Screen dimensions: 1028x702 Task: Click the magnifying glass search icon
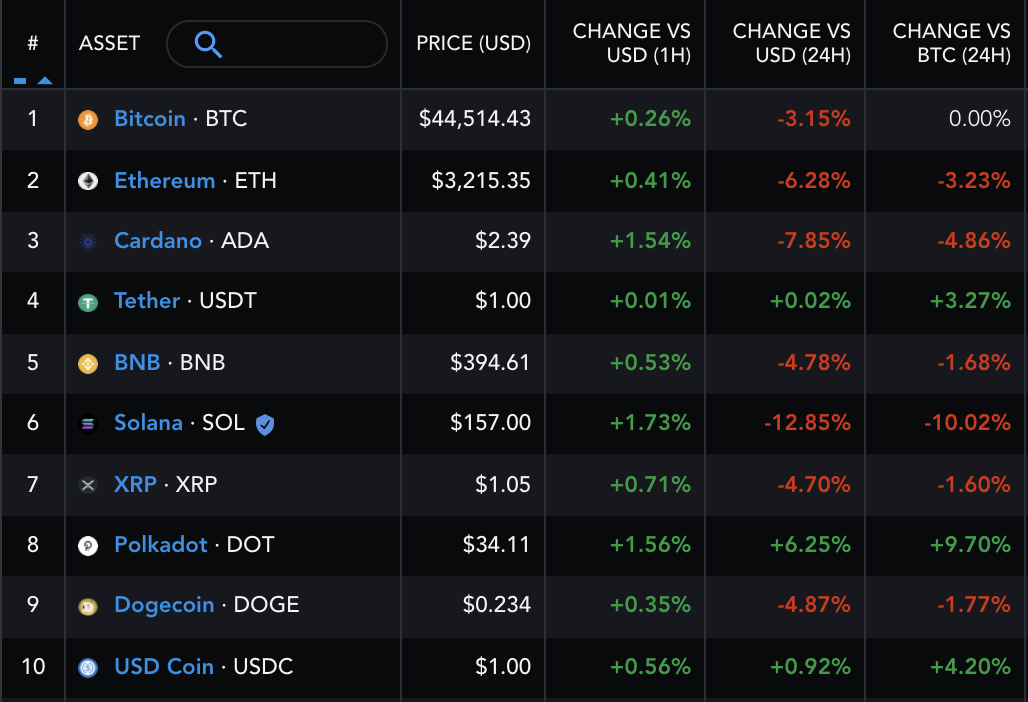click(208, 45)
